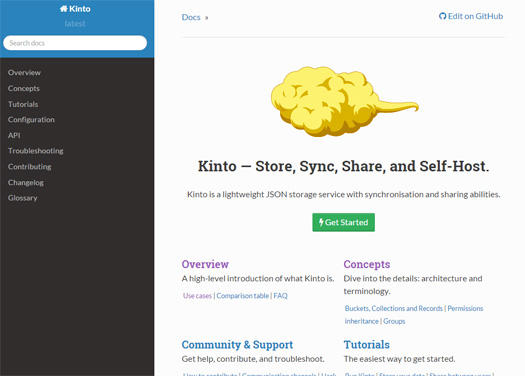Viewport: 525px width, 376px height.
Task: Click the 'latest' version label
Action: point(75,24)
